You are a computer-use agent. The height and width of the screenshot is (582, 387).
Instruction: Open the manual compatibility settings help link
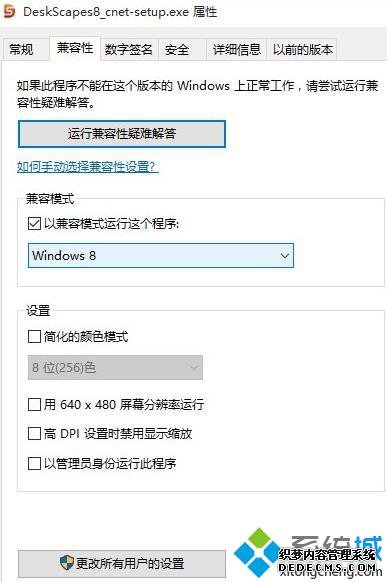(88, 167)
